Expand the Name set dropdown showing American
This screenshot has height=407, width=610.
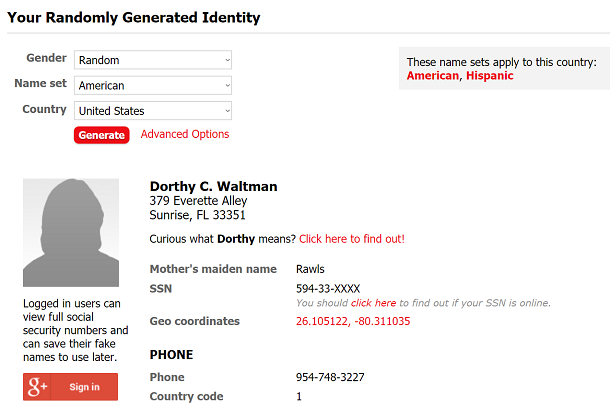(153, 85)
